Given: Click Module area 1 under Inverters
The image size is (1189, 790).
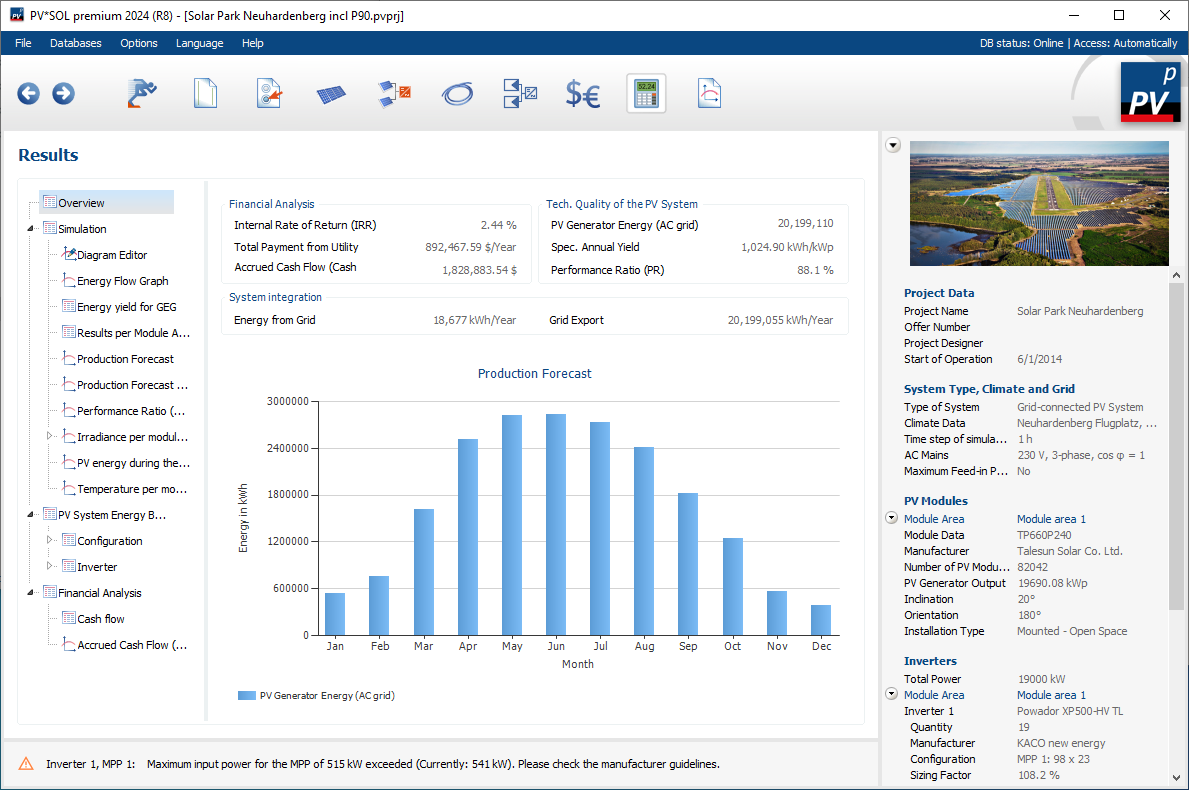Looking at the screenshot, I should 1051,694.
